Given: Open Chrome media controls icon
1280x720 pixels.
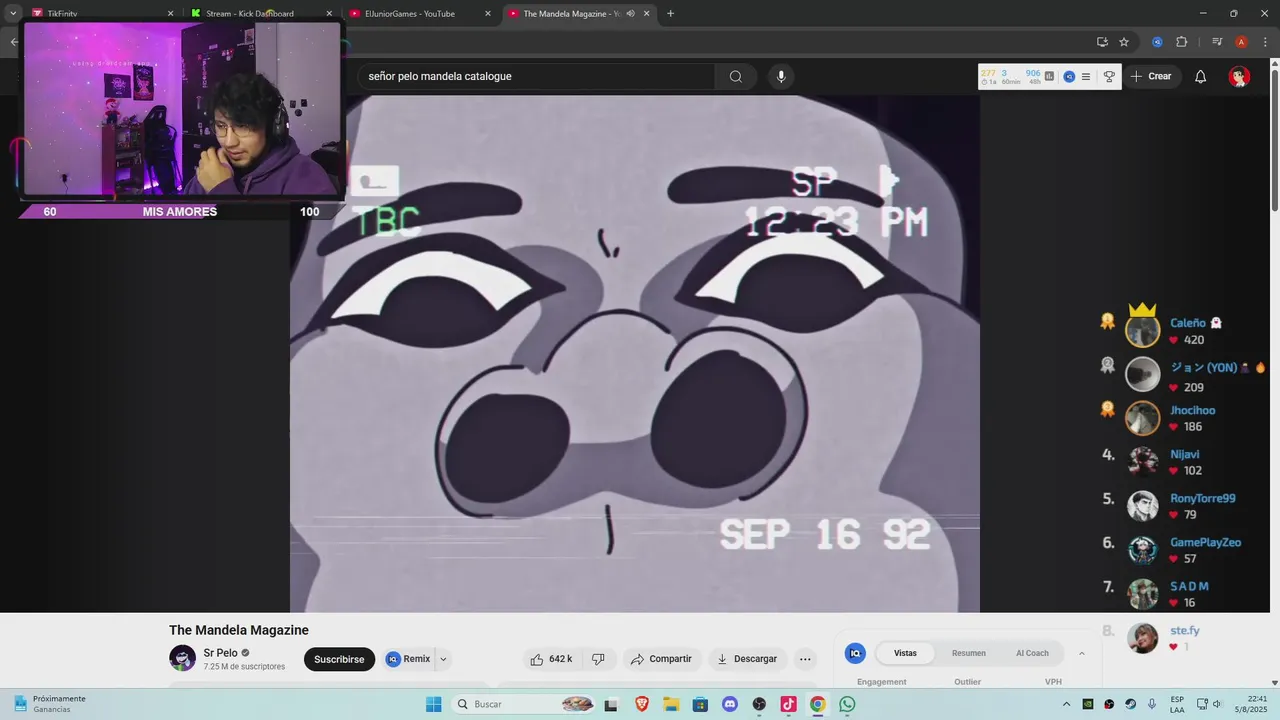Looking at the screenshot, I should tap(1217, 42).
